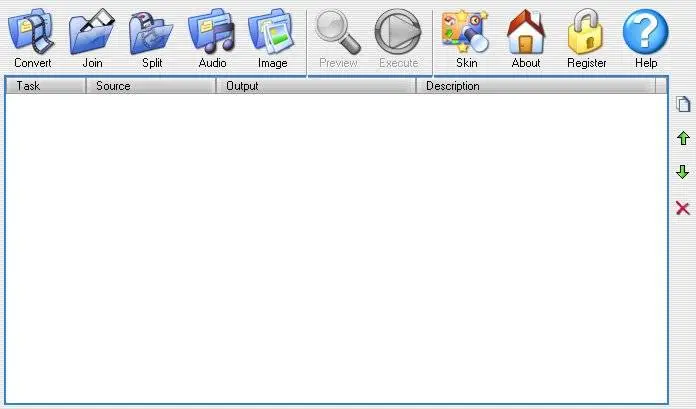This screenshot has height=409, width=696.
Task: Delete task with red X icon
Action: (x=683, y=208)
